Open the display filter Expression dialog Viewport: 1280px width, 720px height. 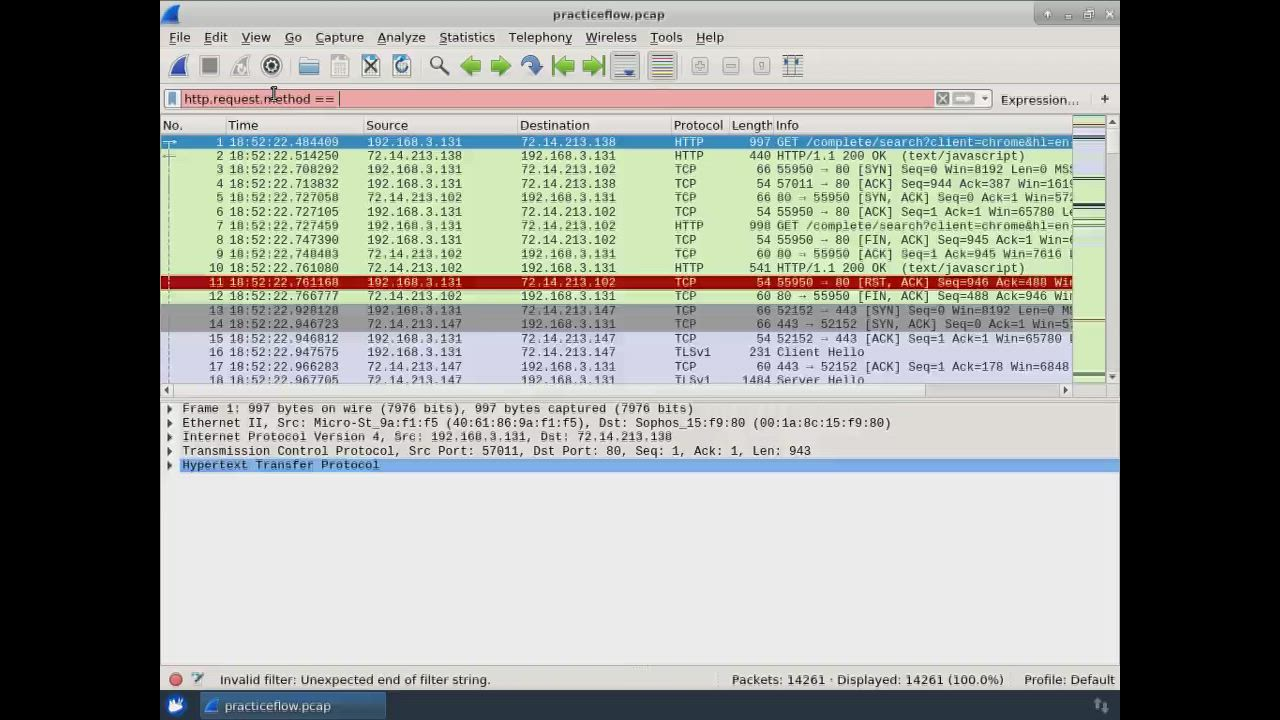1039,100
